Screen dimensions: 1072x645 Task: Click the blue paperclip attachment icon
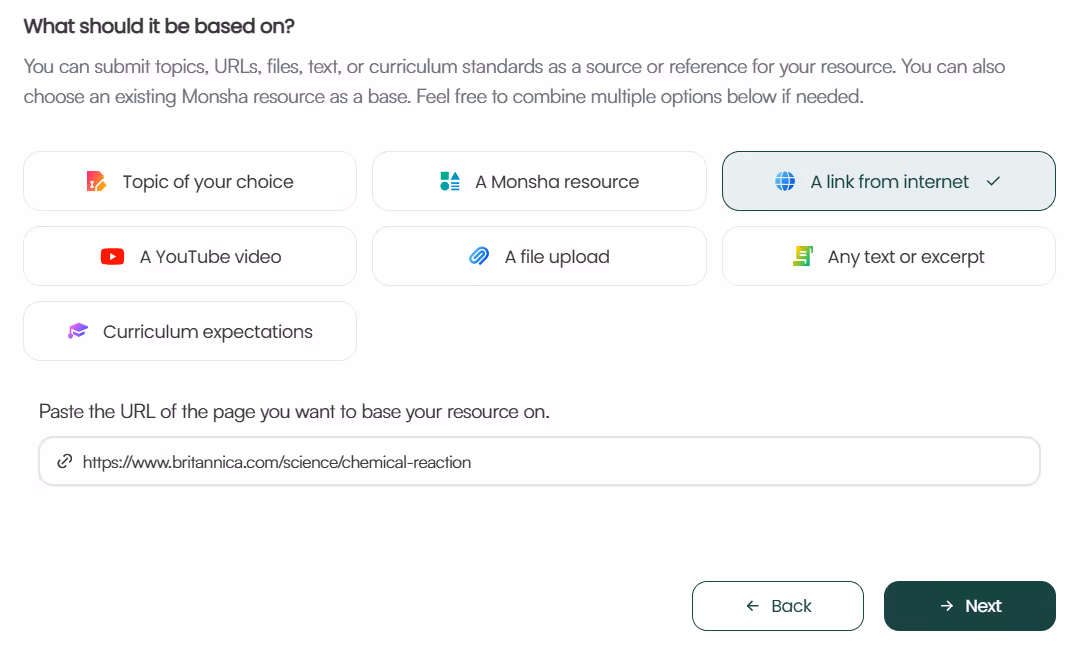479,256
